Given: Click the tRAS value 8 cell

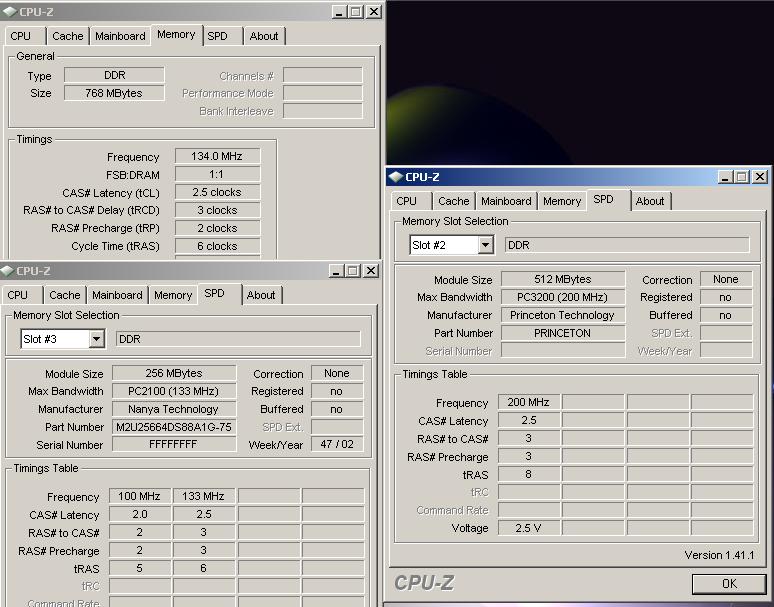Looking at the screenshot, I should pos(529,474).
